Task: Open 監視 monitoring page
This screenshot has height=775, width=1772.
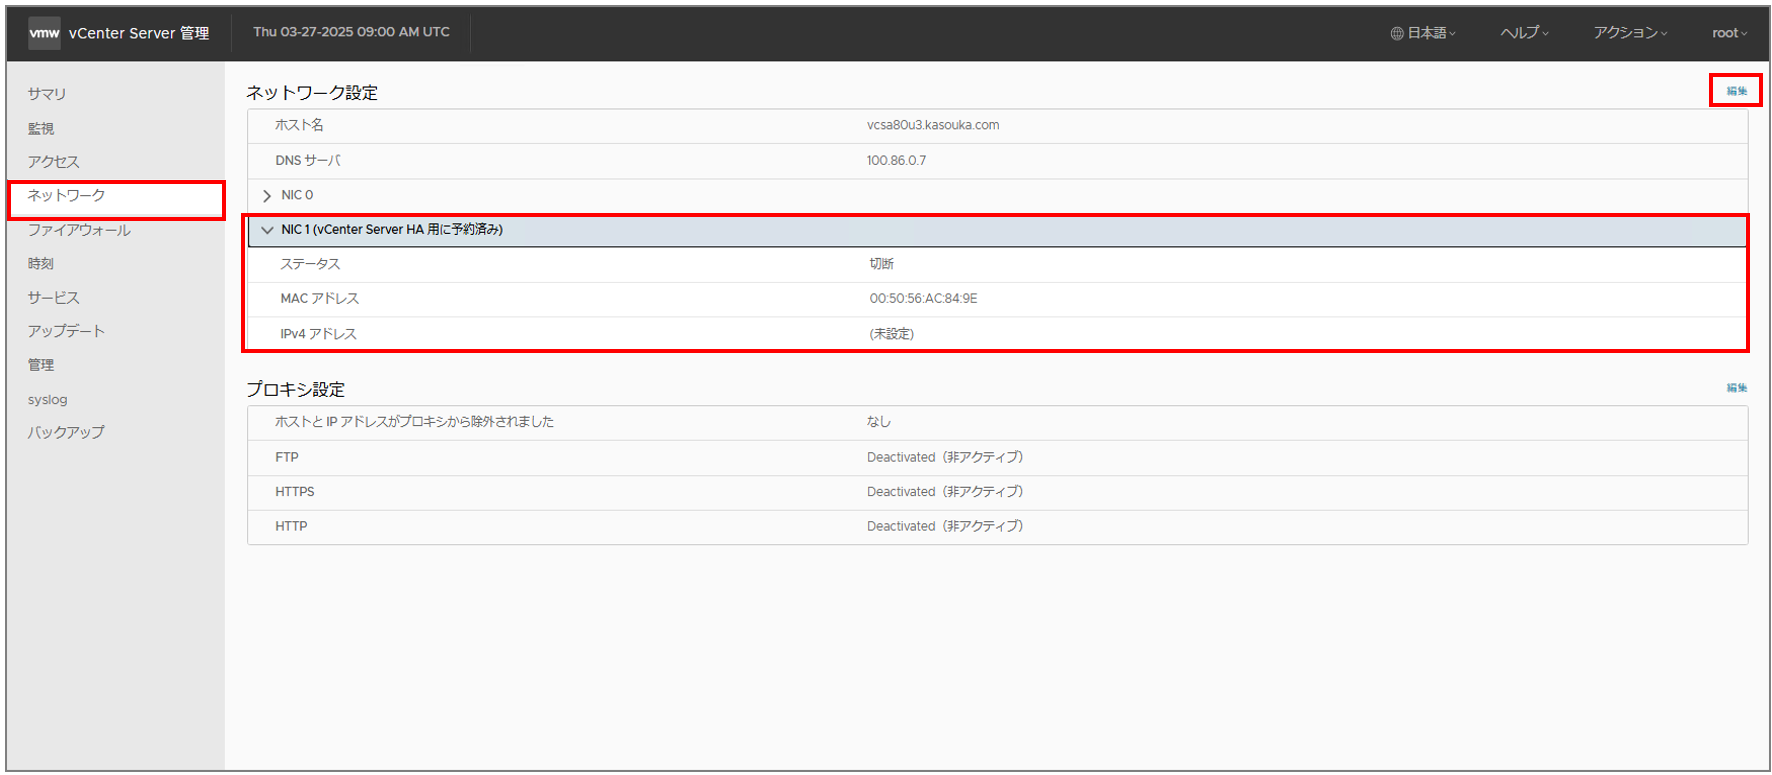Action: tap(41, 129)
